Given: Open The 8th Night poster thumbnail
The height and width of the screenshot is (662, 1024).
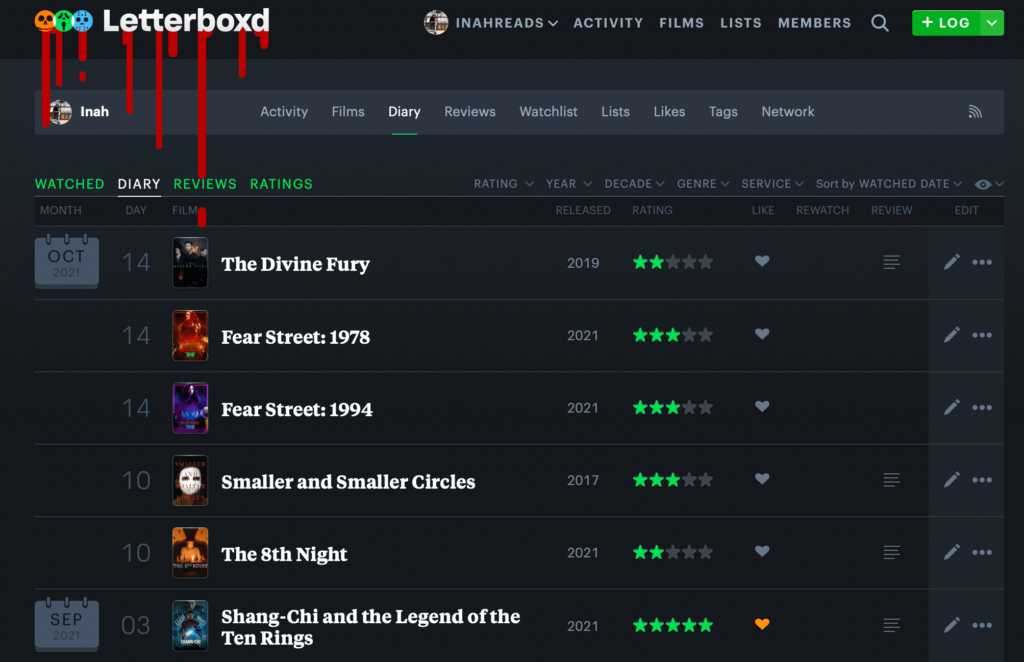Looking at the screenshot, I should point(190,553).
